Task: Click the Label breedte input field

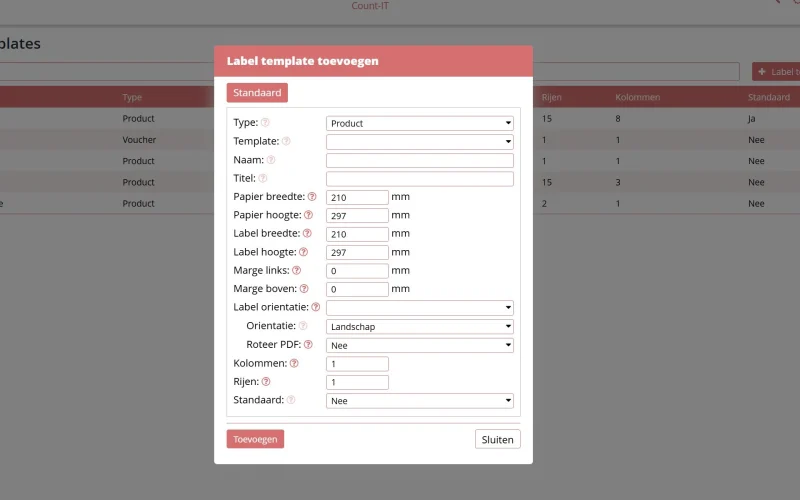Action: click(x=357, y=234)
